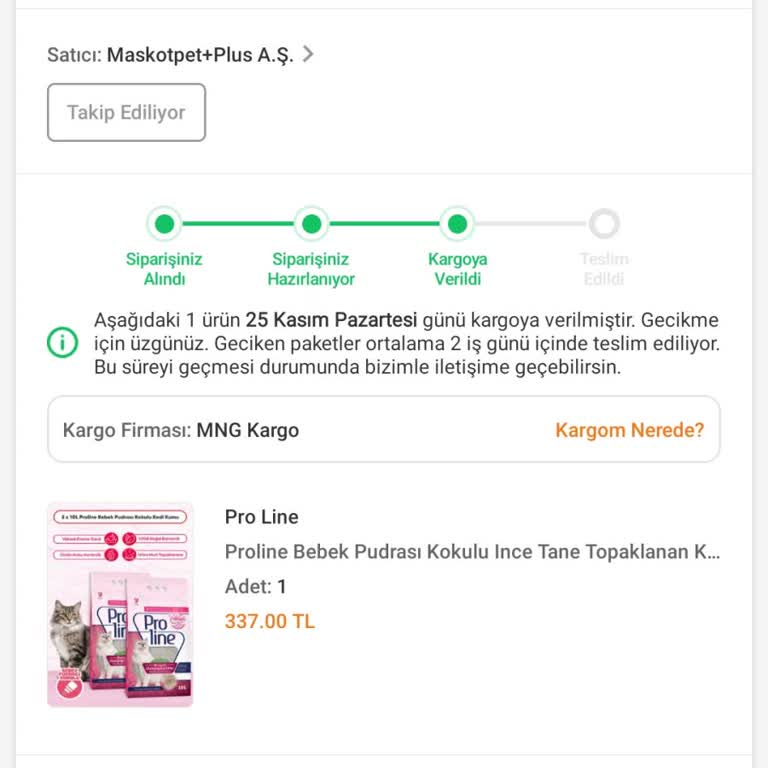Click the Kargoya Verildi step circle
This screenshot has height=768, width=768.
tap(457, 223)
